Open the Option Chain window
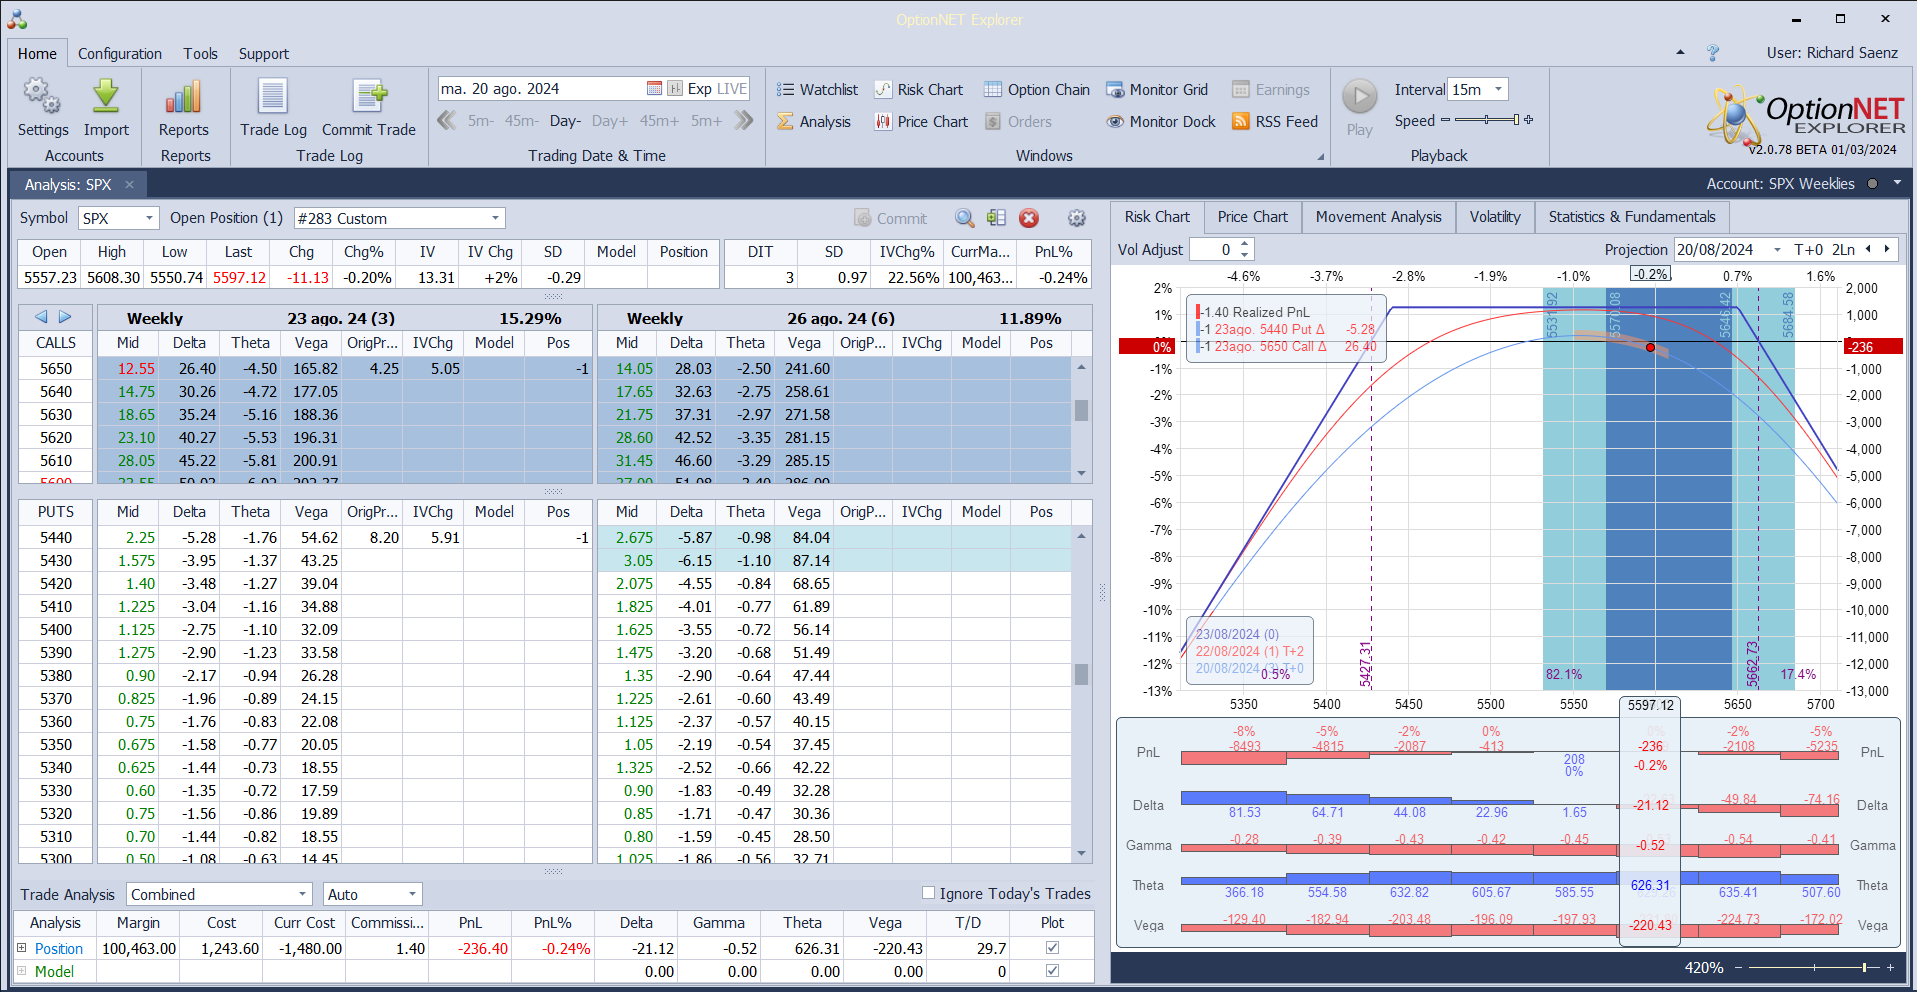Screen dimensions: 1917x992 (x=1037, y=90)
